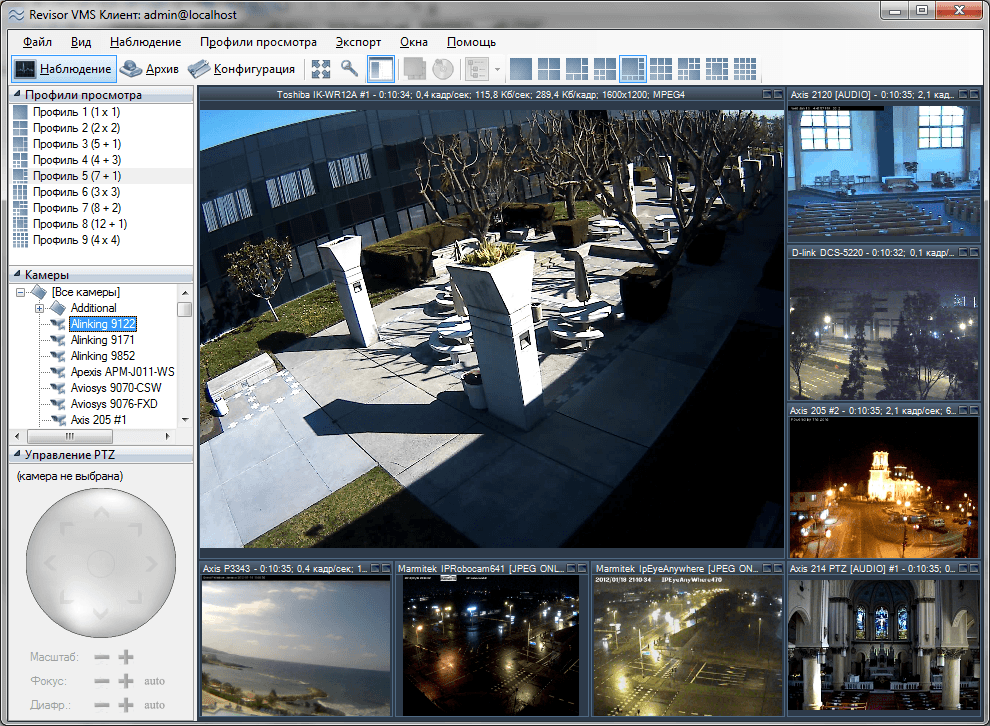
Task: Open the Профили просмотра menu
Action: [257, 42]
